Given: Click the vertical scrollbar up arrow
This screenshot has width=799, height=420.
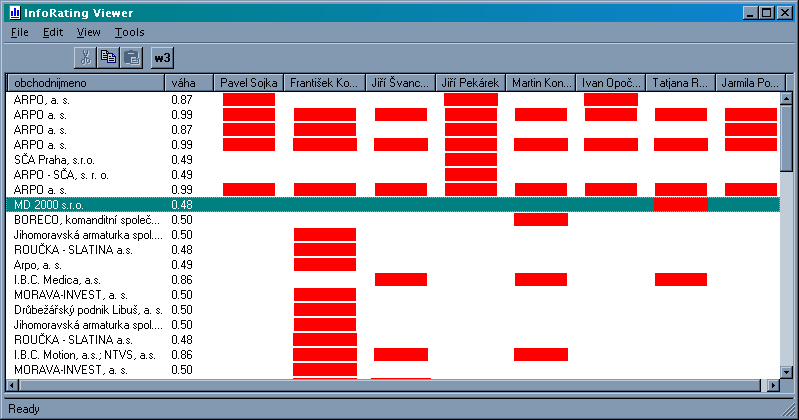Looking at the screenshot, I should 786,82.
